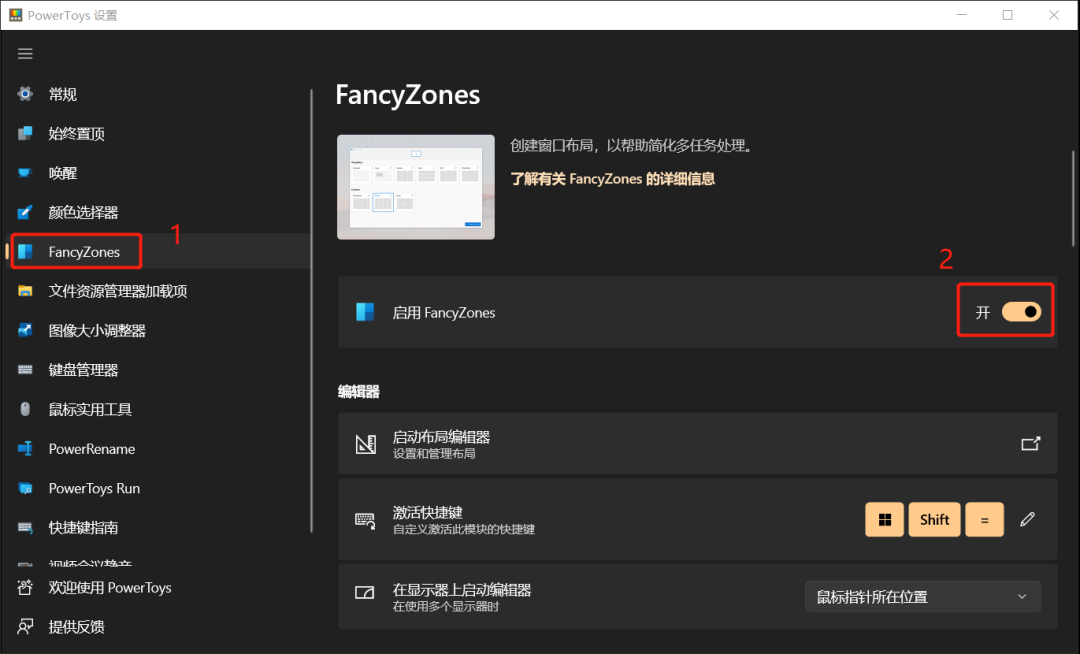This screenshot has height=654, width=1080.
Task: Click the Windows key shortcut button
Action: 884,520
